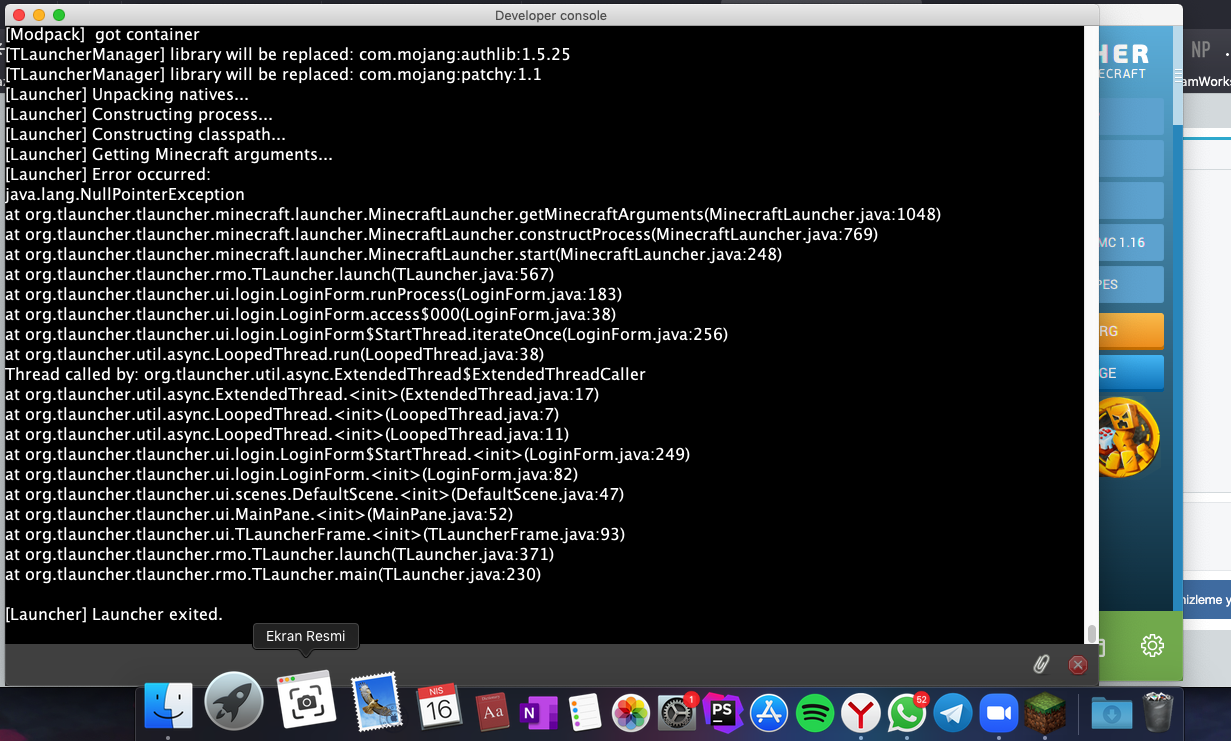Click the PES button in TLauncher sidebar

click(1131, 284)
